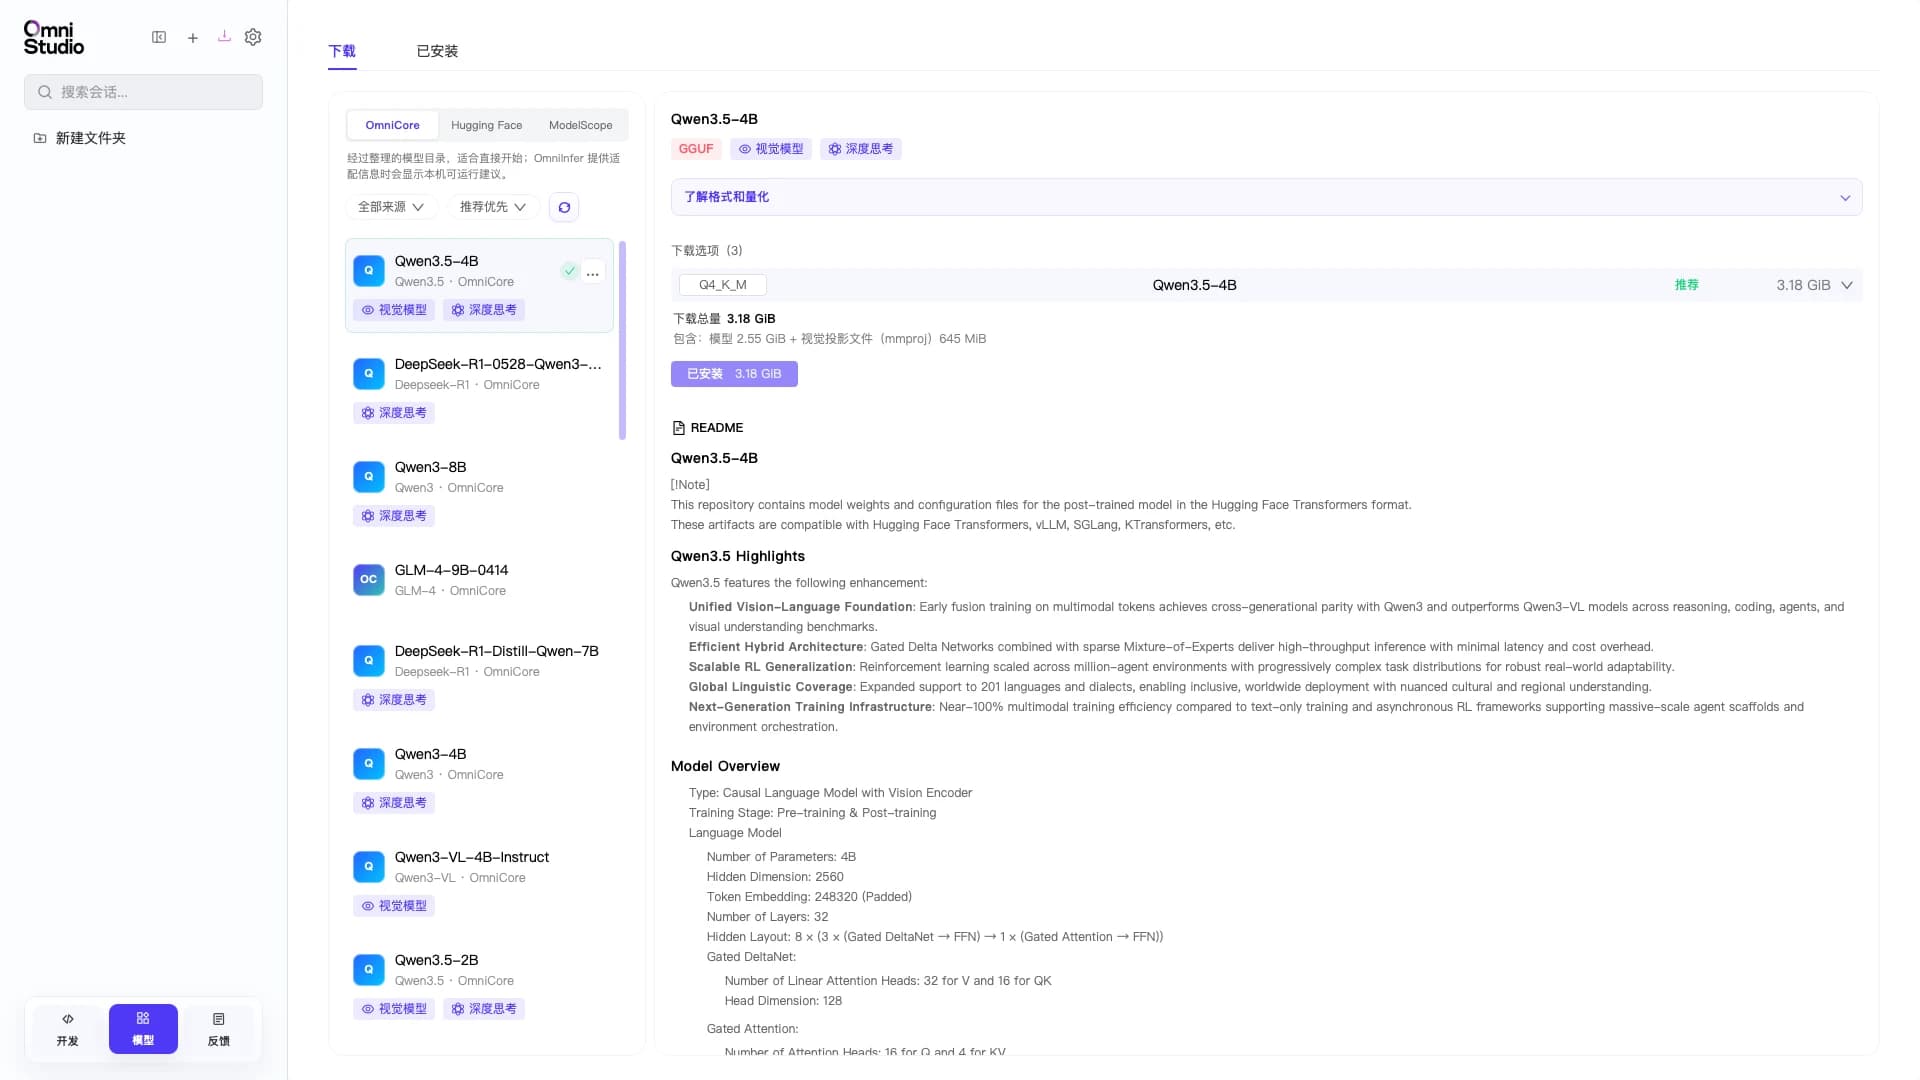Click the 新建文件夹 folder icon
This screenshot has width=1920, height=1080.
40,138
